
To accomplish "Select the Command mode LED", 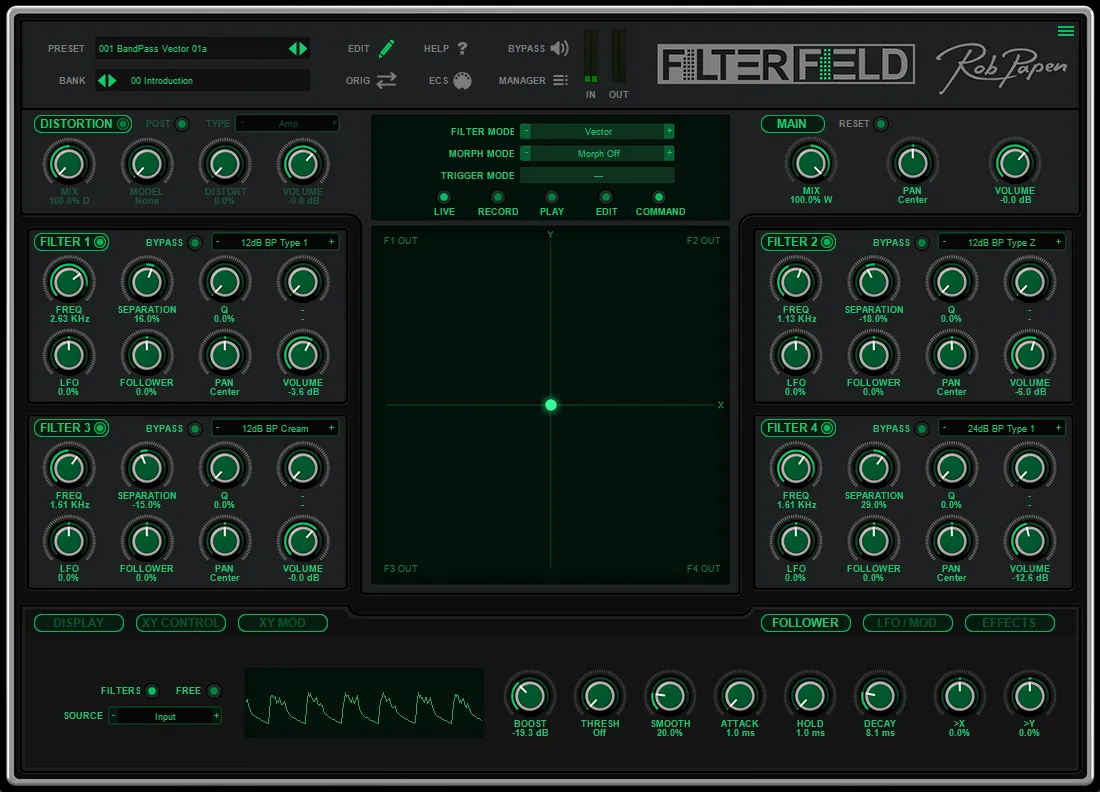I will pyautogui.click(x=658, y=197).
